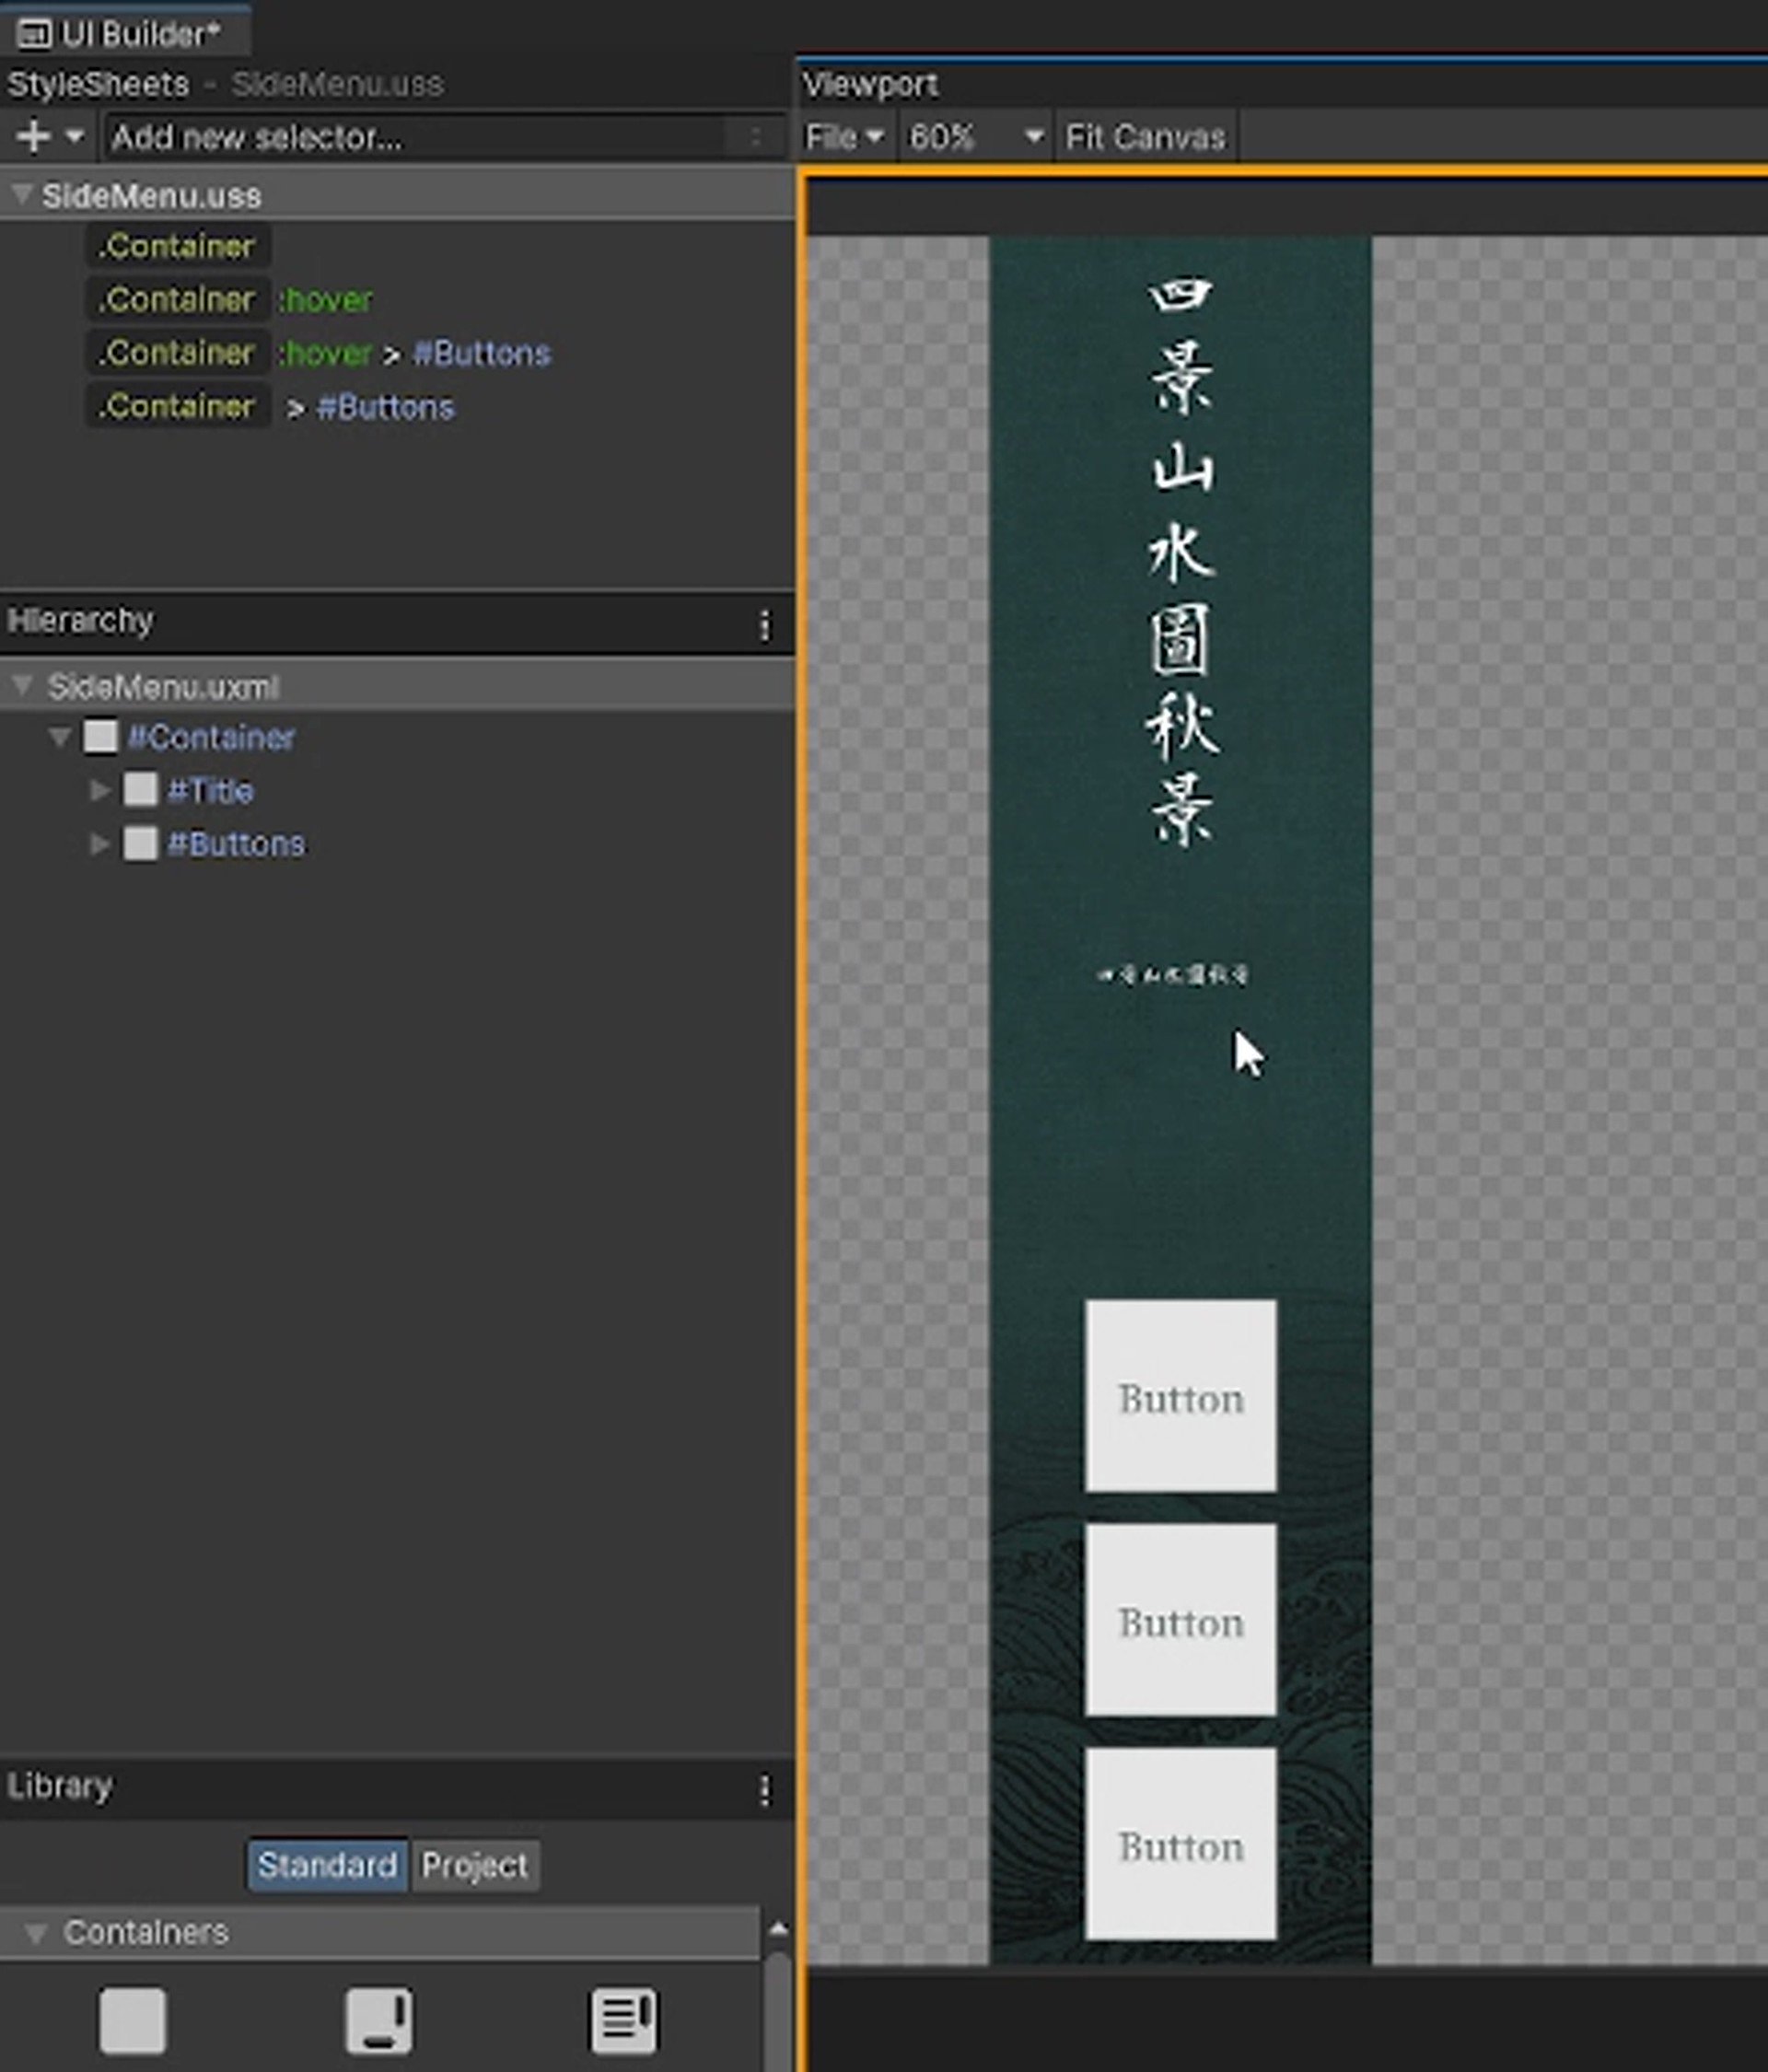Open the Viewport File menu
The height and width of the screenshot is (2072, 1768).
[845, 137]
